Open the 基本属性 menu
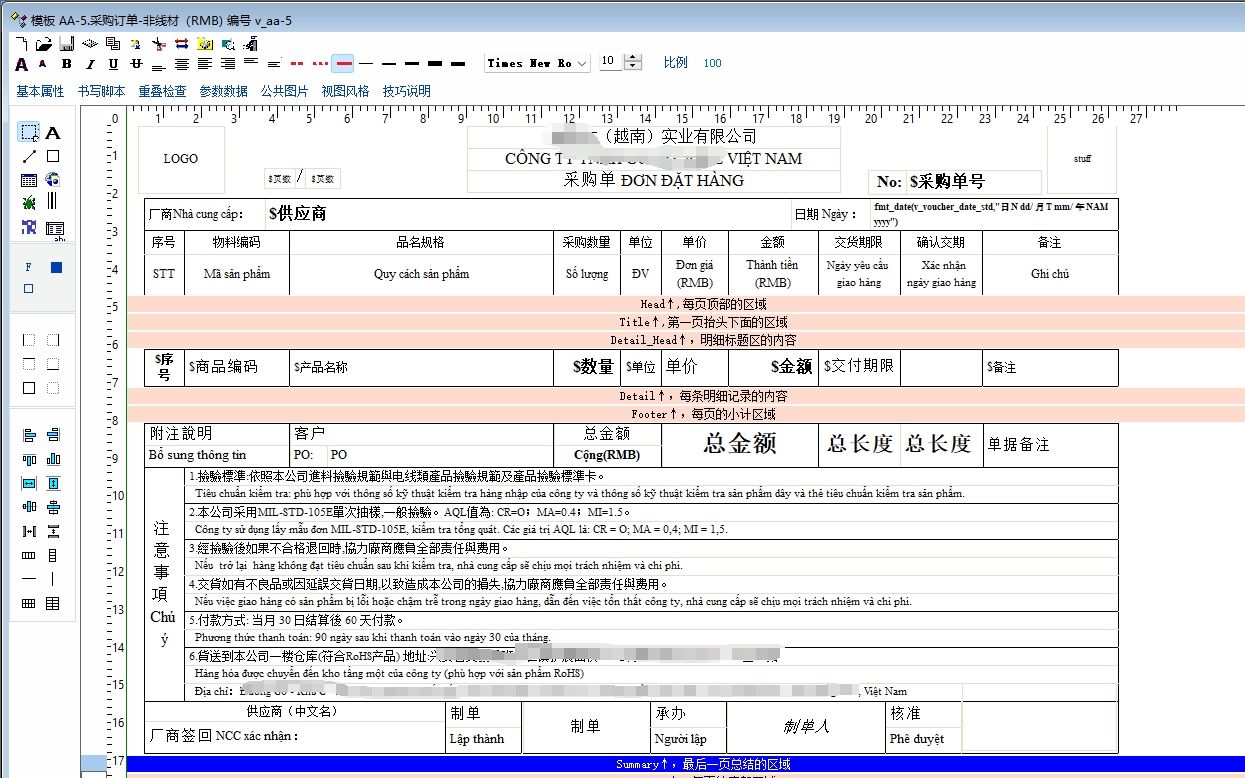This screenshot has width=1245, height=778. [40, 91]
